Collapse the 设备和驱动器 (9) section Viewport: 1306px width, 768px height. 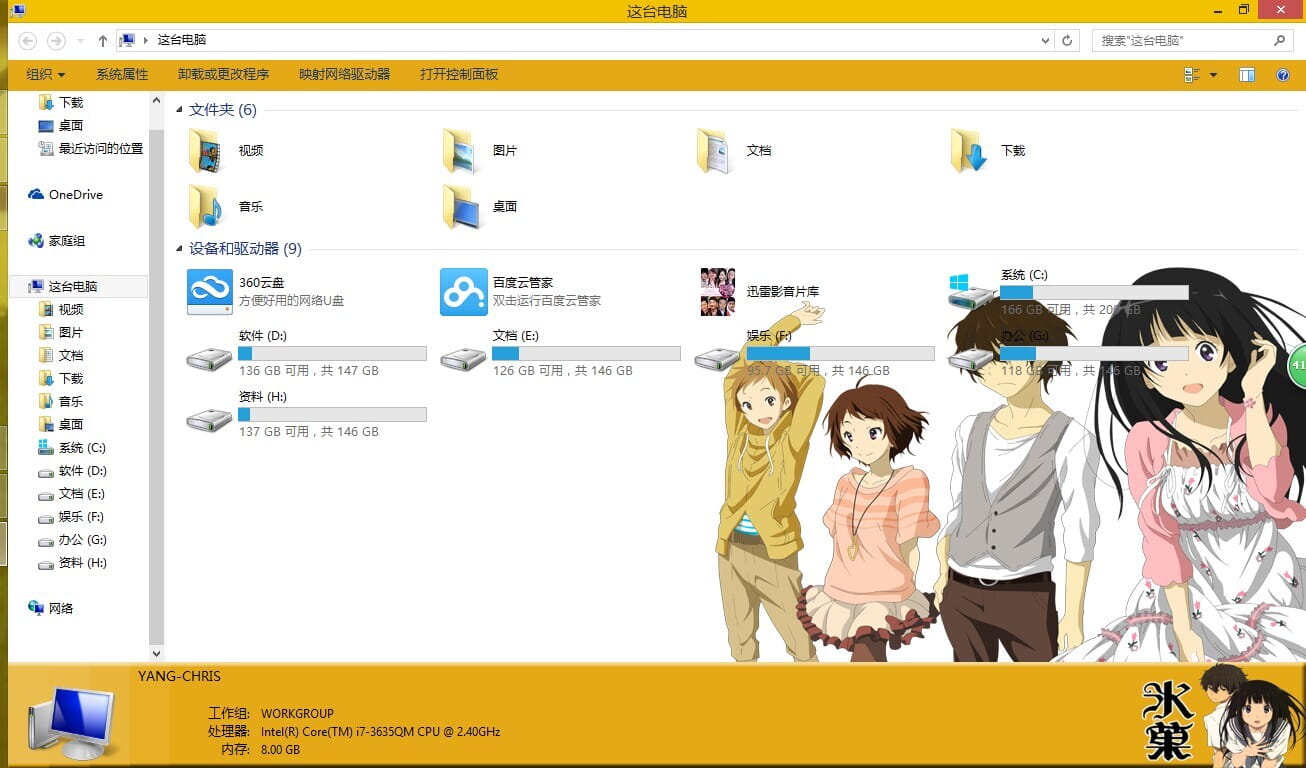tap(179, 248)
